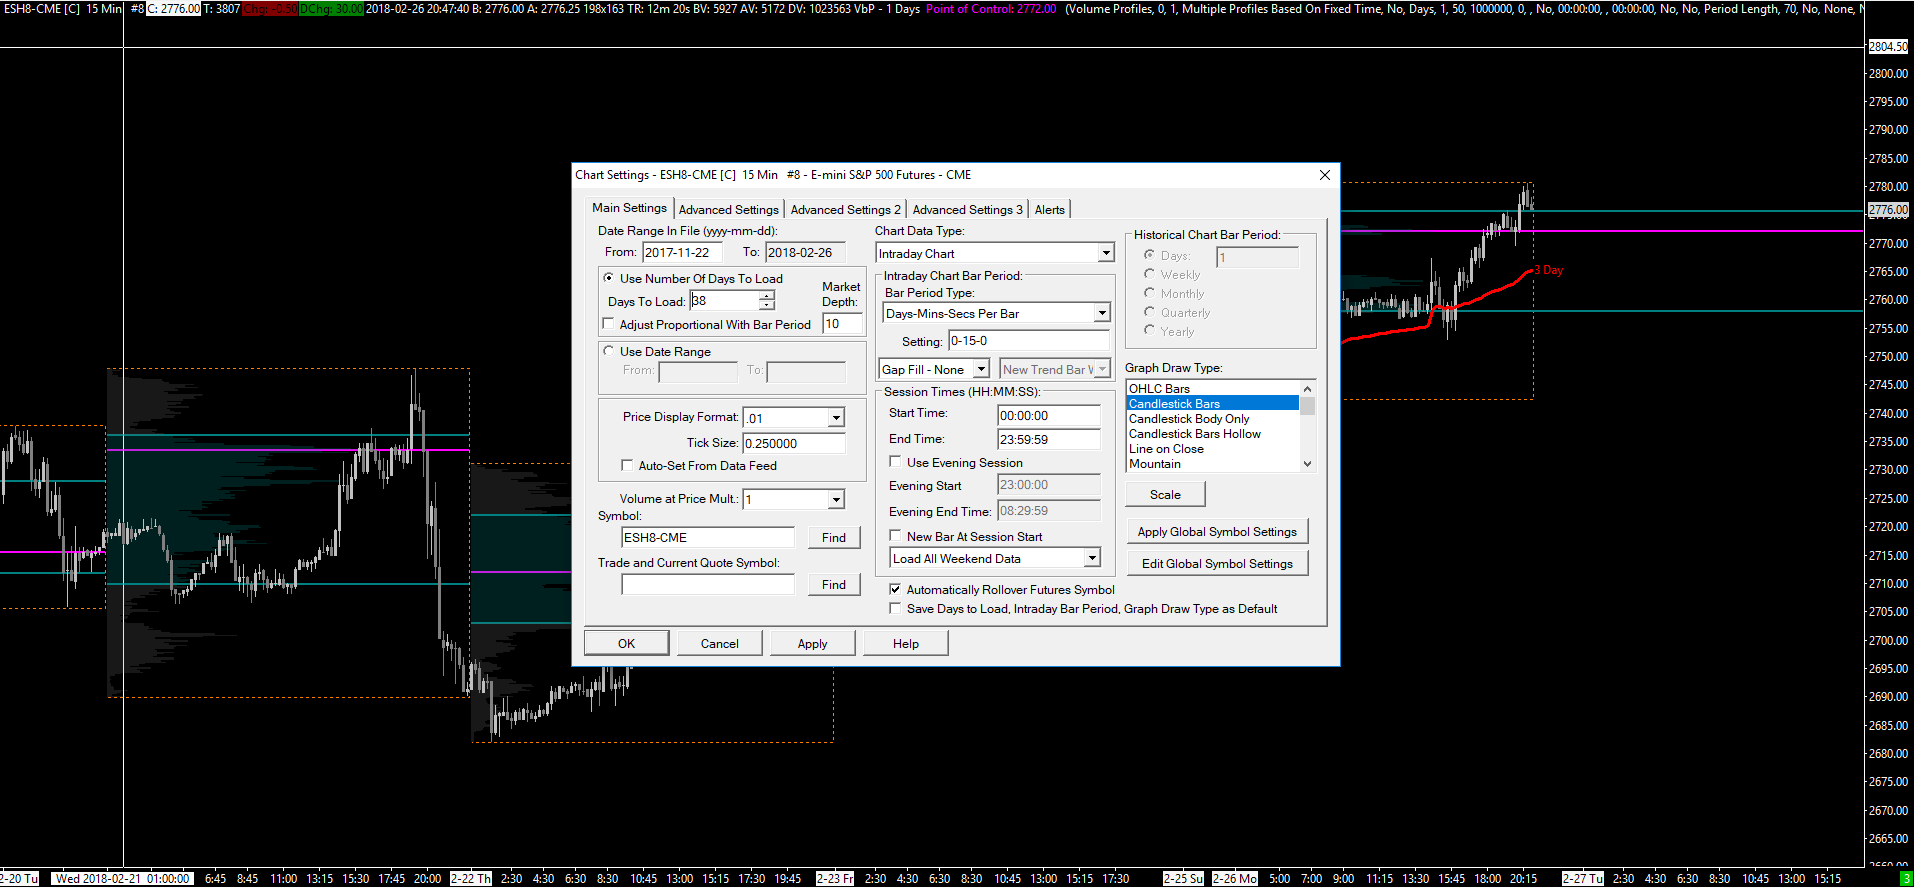Check Save Days to Load as Default
Image resolution: width=1914 pixels, height=888 pixels.
(895, 608)
